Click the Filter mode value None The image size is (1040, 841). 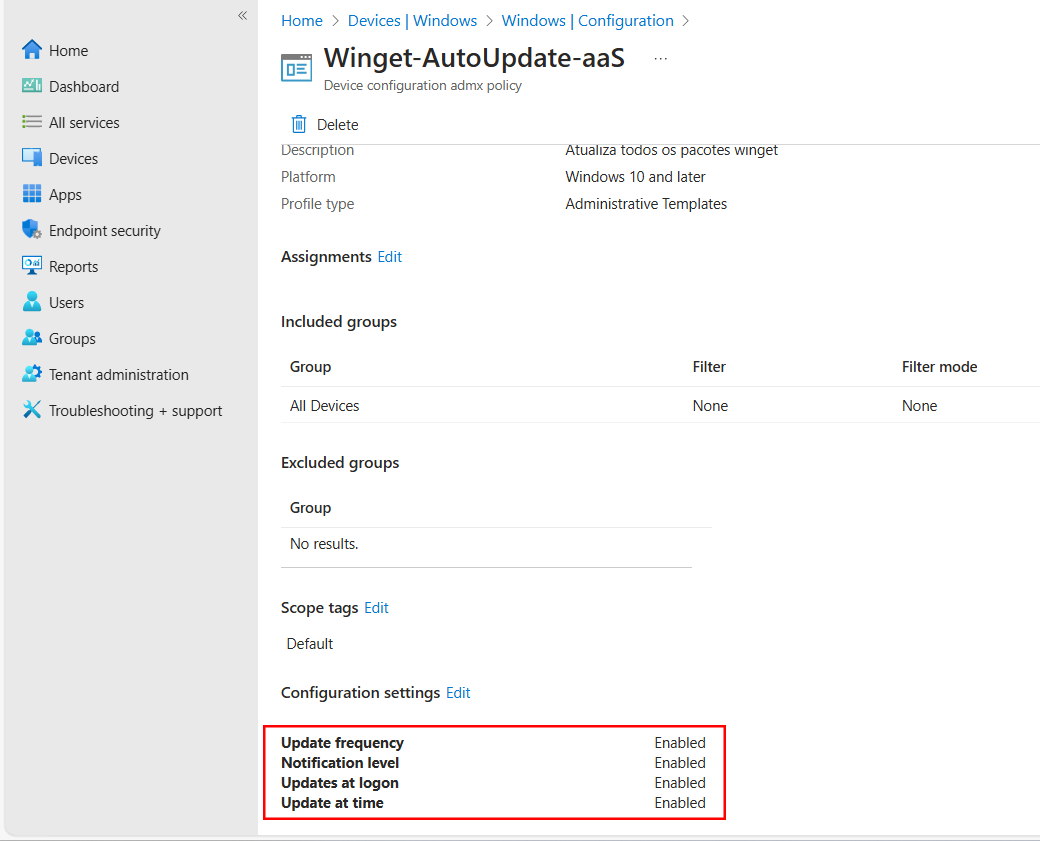click(x=919, y=406)
